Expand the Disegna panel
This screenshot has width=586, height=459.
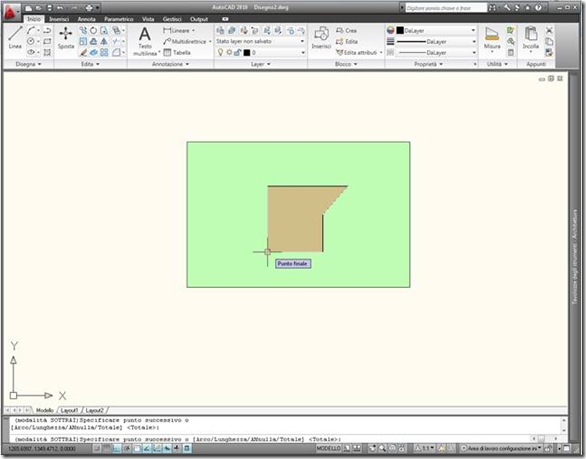[28, 64]
